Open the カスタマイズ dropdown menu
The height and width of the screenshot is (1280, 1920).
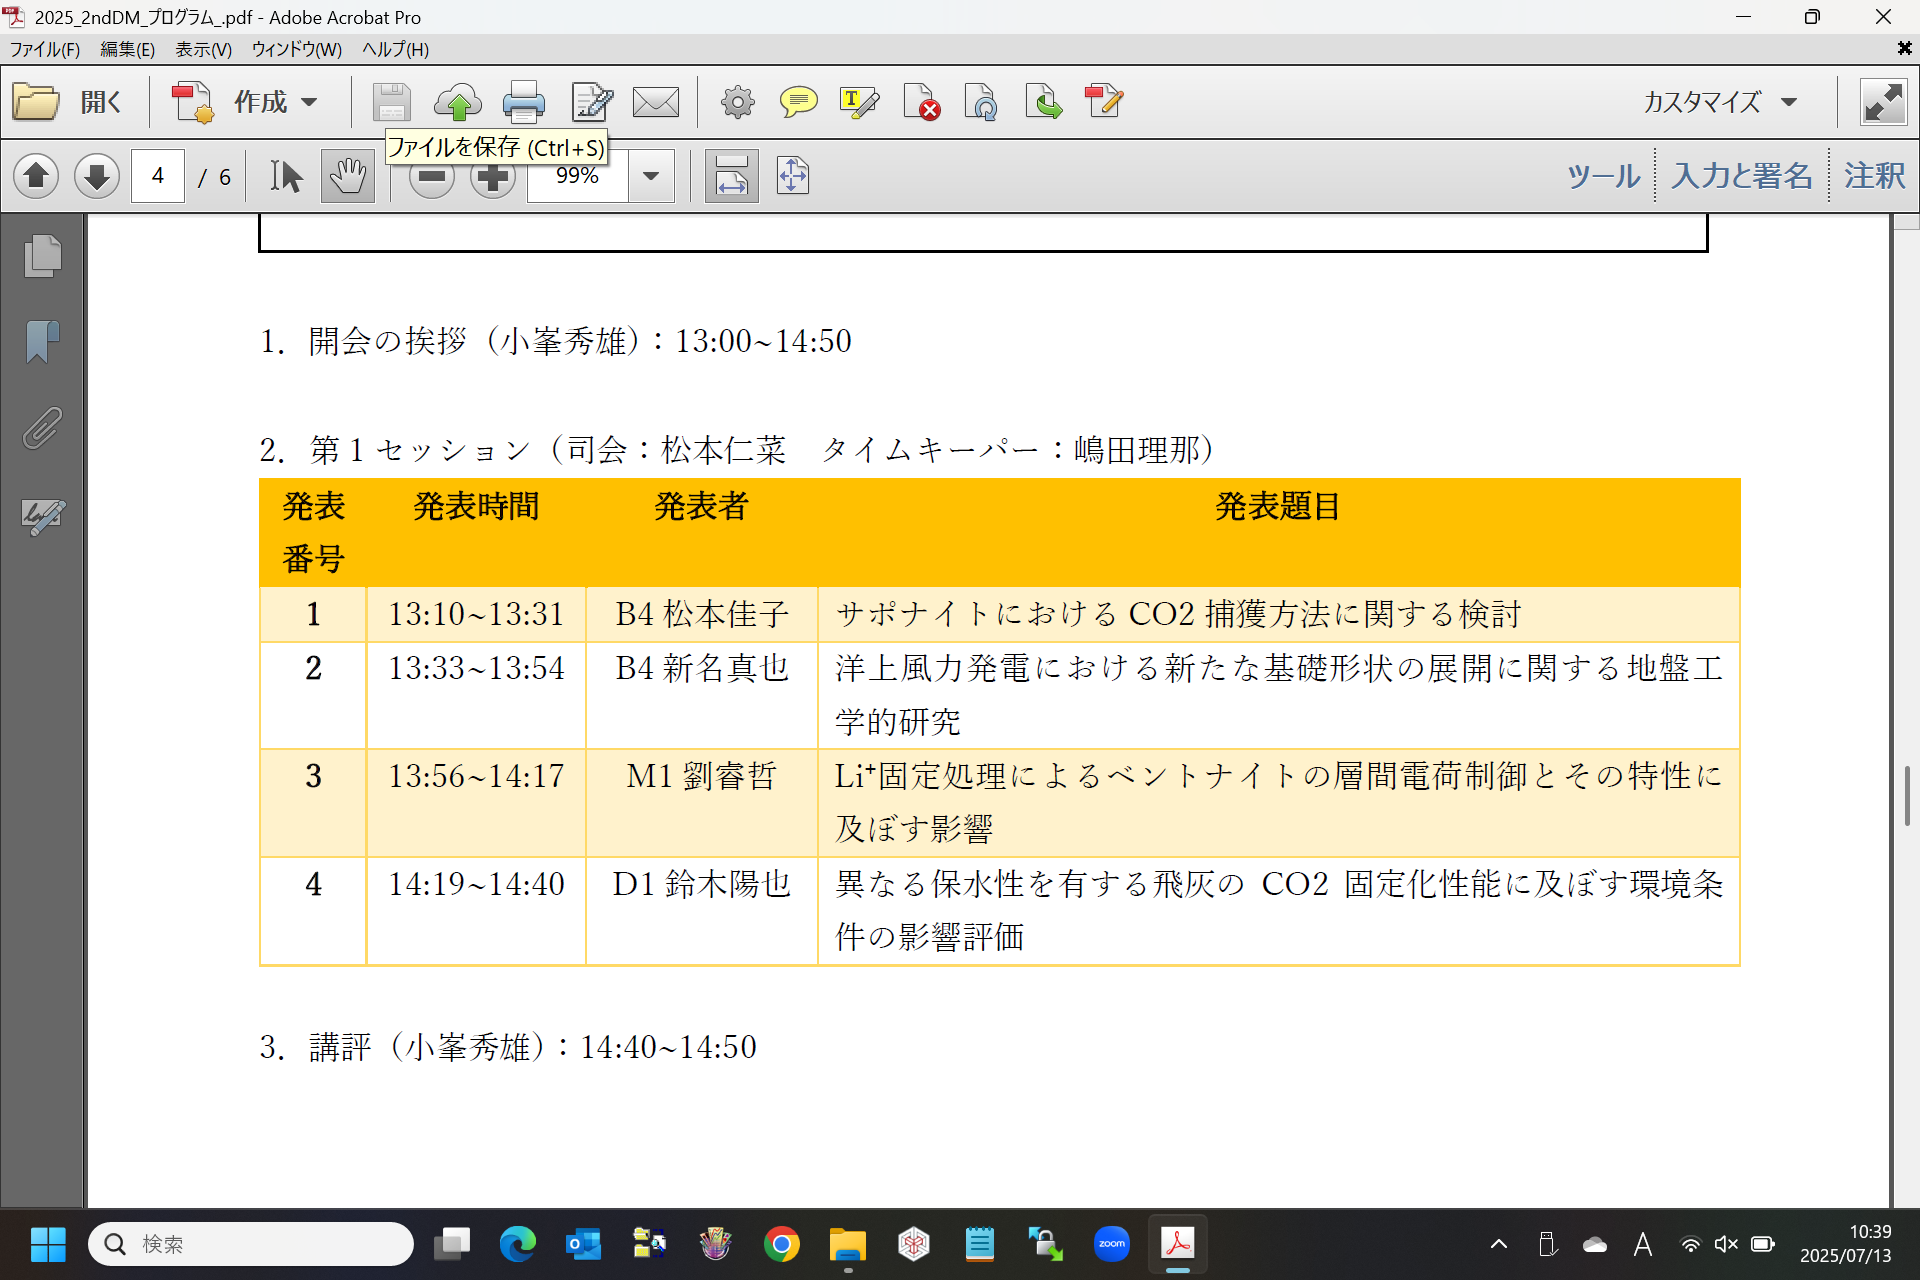[x=1720, y=102]
